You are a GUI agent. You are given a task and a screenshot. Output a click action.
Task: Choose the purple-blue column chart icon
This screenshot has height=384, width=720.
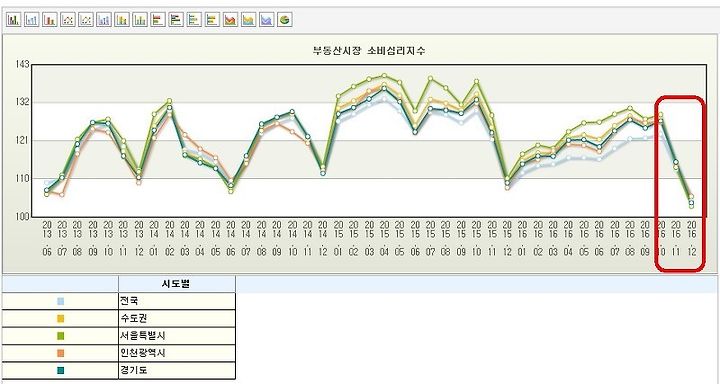104,20
